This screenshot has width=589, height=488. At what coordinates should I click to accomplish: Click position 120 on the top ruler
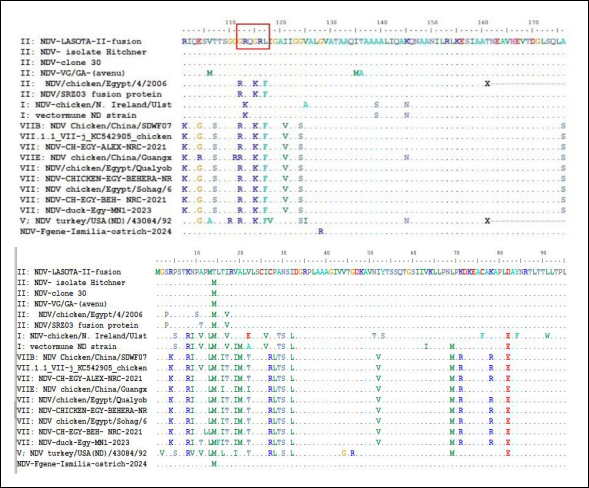[x=281, y=23]
